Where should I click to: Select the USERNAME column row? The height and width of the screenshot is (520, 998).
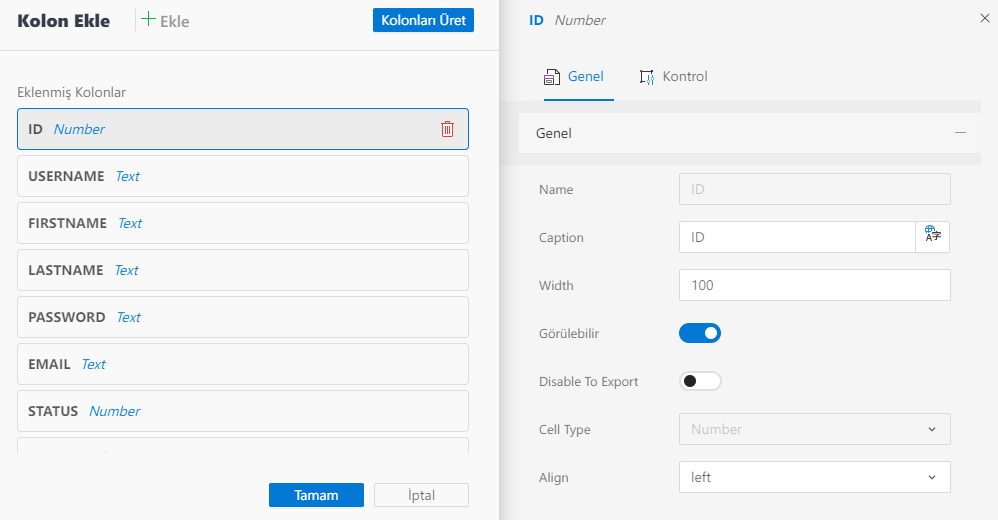(x=242, y=176)
